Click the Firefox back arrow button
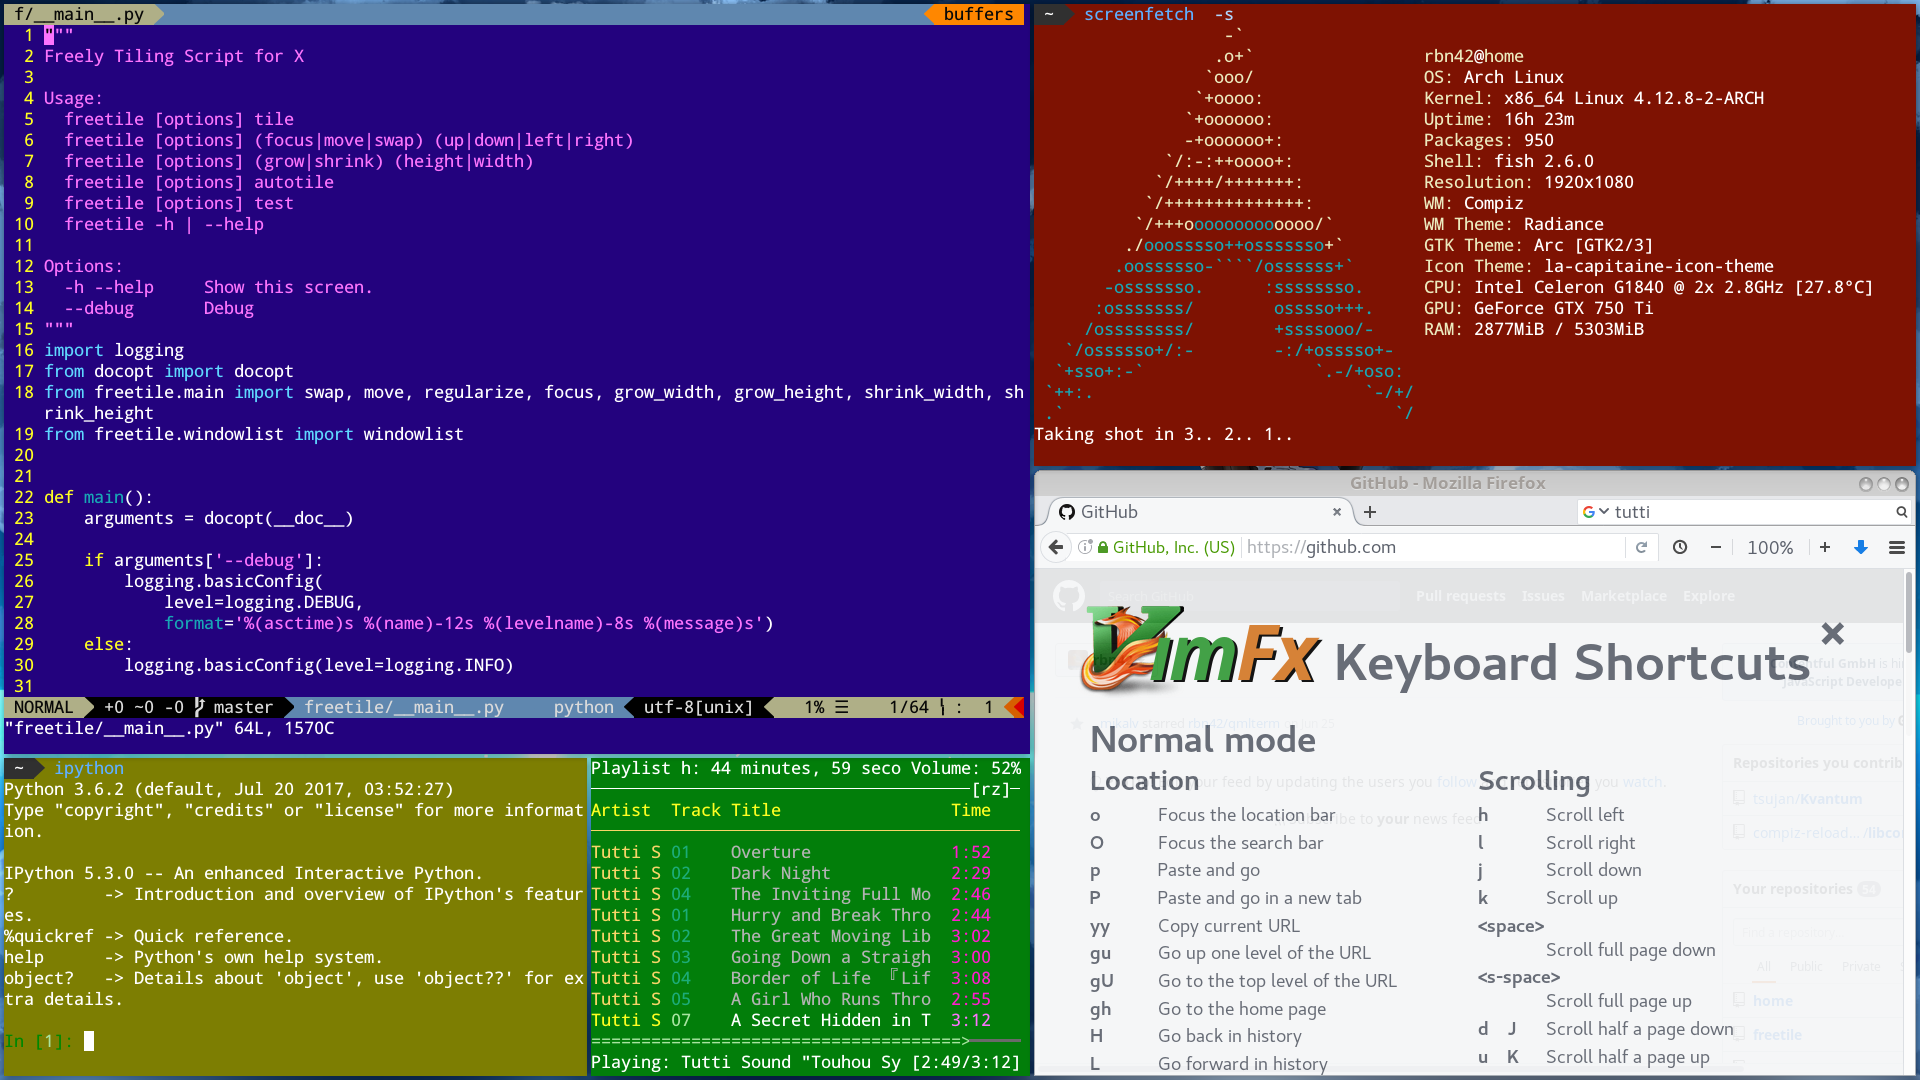Image resolution: width=1920 pixels, height=1080 pixels. (1056, 547)
